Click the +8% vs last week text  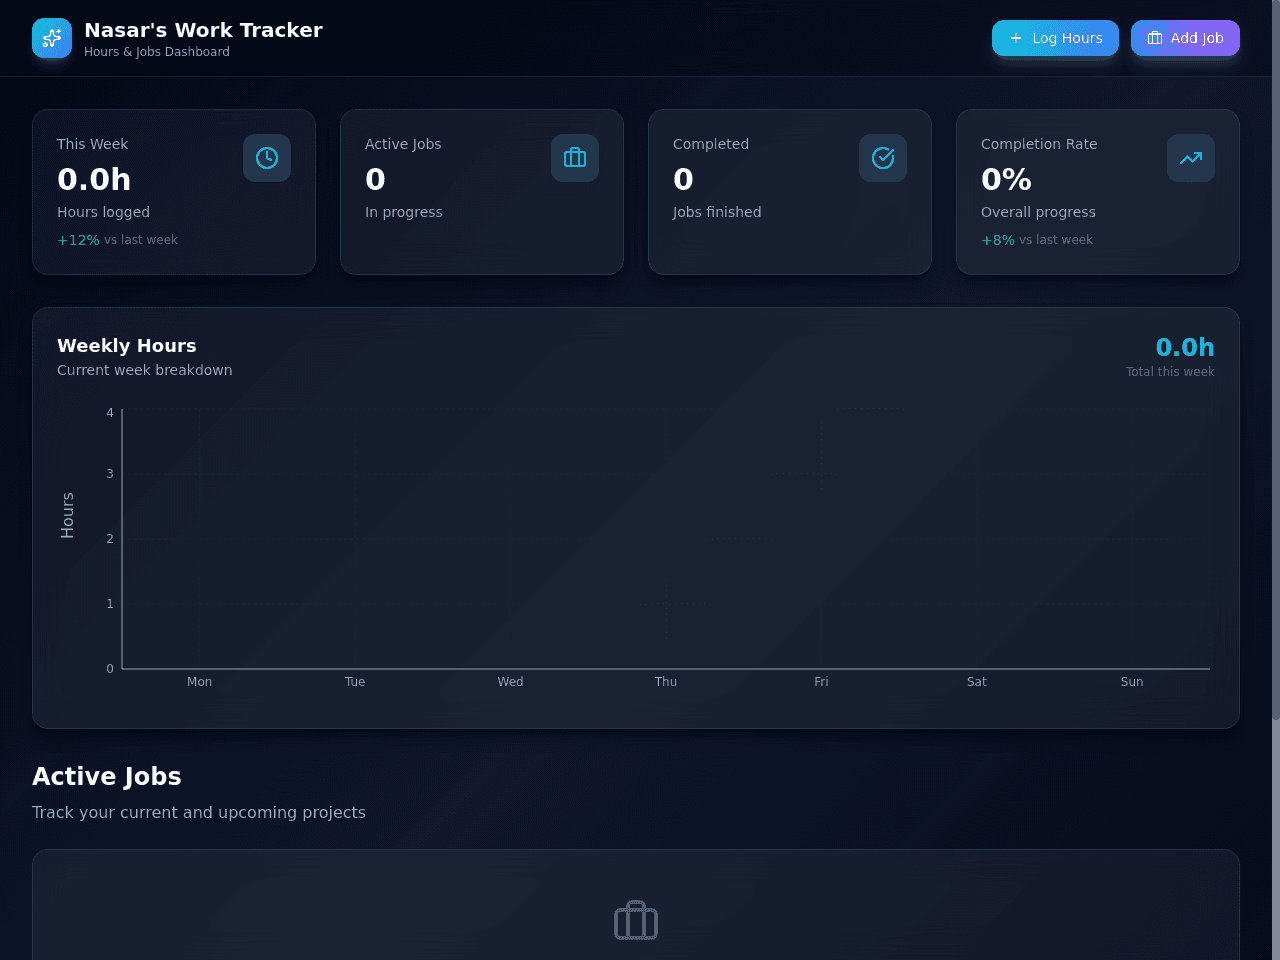coord(1037,240)
